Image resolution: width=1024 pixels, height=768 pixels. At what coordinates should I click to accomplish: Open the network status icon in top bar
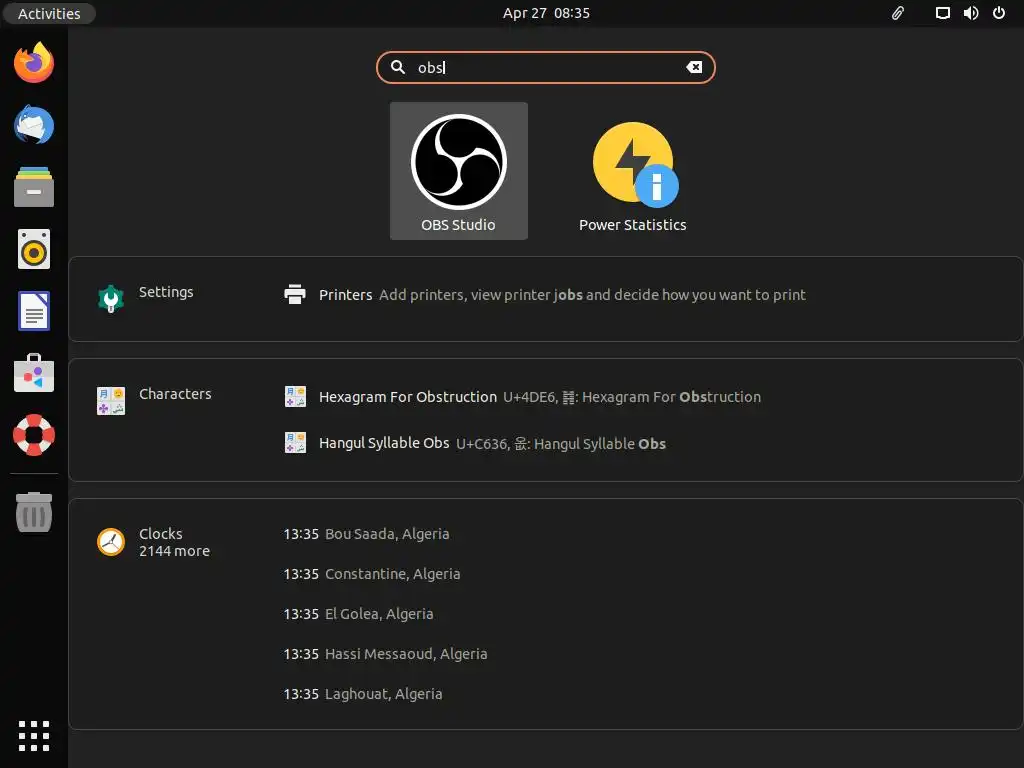(x=942, y=13)
